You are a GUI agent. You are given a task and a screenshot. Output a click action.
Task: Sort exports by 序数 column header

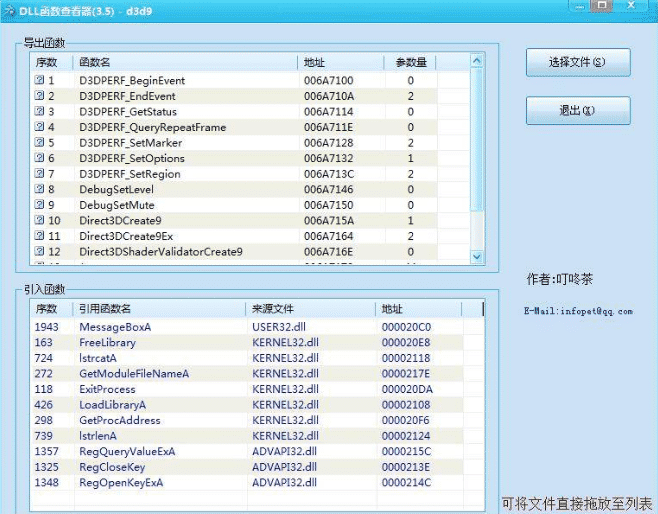pyautogui.click(x=51, y=62)
